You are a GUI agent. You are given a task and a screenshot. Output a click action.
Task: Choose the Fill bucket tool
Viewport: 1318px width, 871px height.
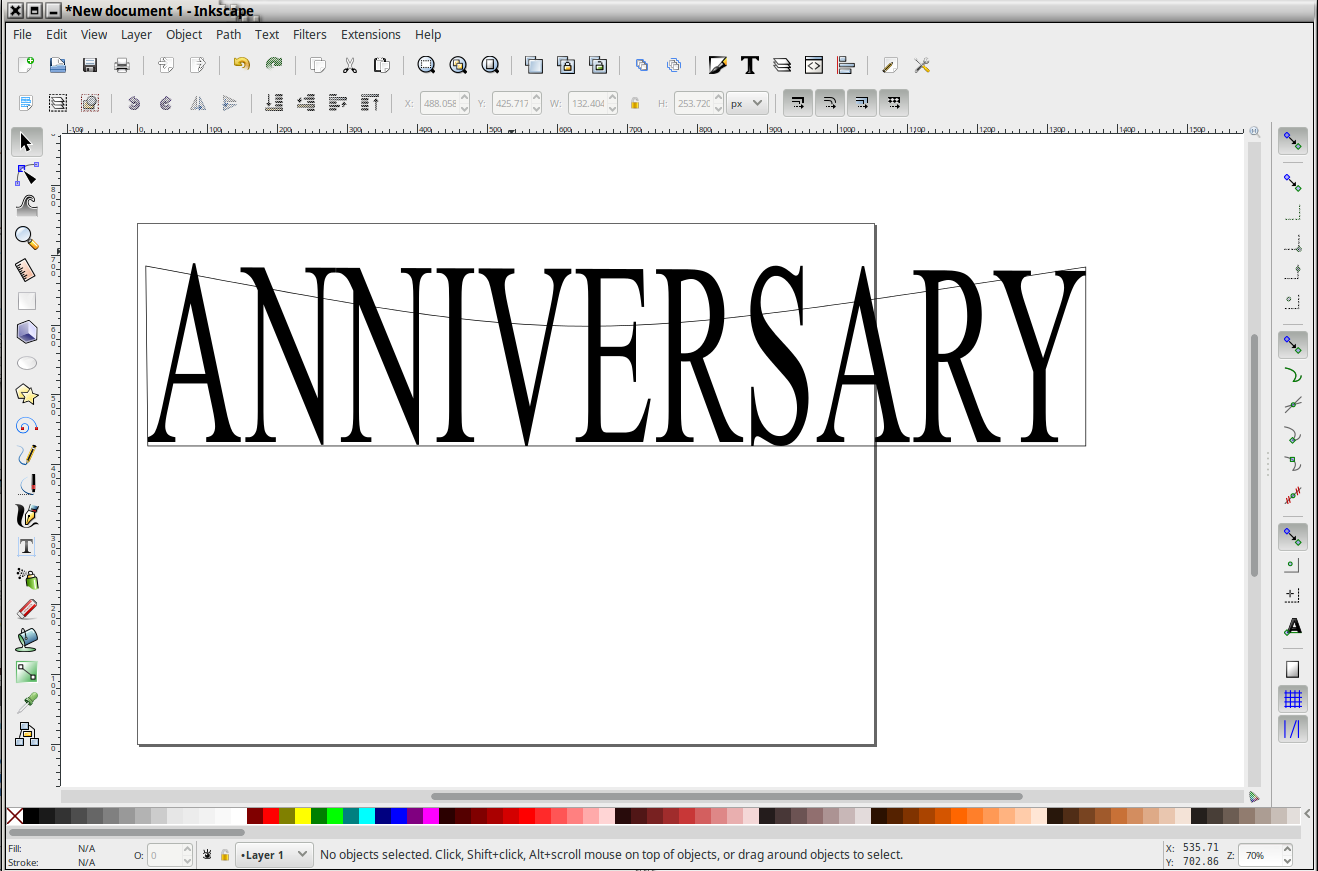pos(27,639)
